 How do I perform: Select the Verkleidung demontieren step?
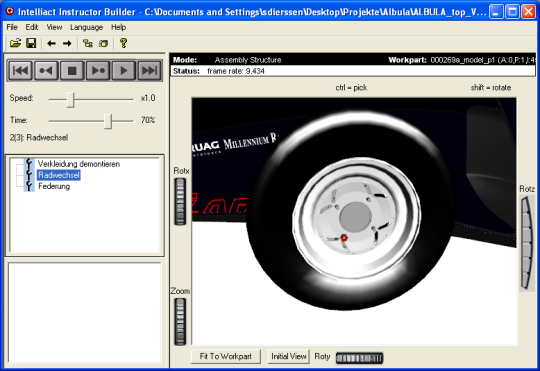tap(79, 164)
